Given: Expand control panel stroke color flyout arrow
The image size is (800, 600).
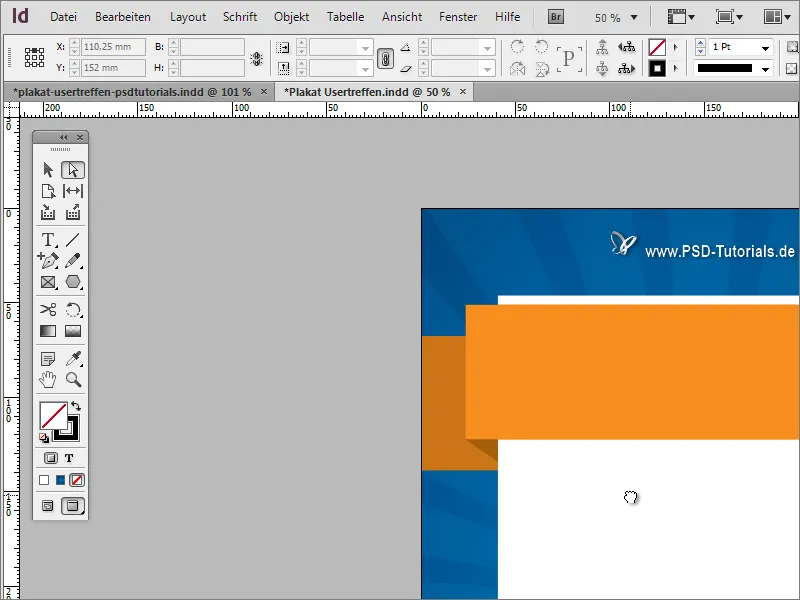Looking at the screenshot, I should point(676,68).
